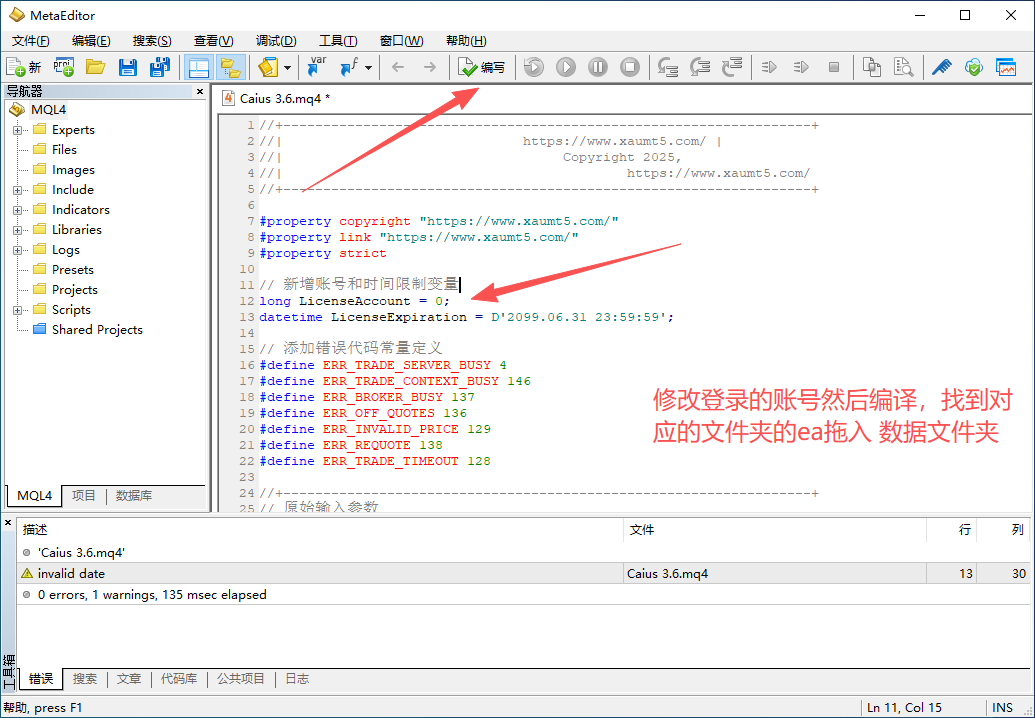This screenshot has height=718, width=1035.
Task: Select the 'invalid date' warning row
Action: 523,573
